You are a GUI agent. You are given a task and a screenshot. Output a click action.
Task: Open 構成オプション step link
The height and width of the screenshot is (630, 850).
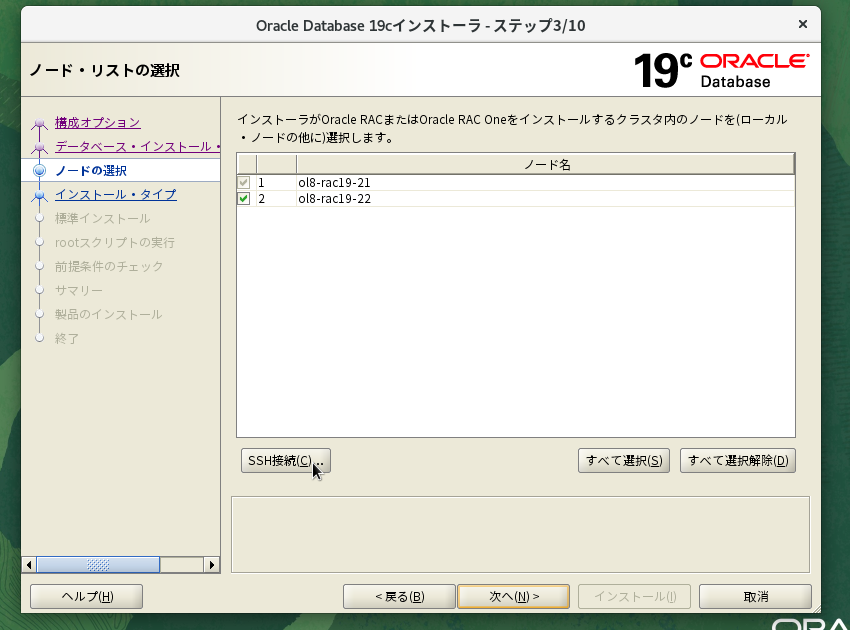(98, 123)
